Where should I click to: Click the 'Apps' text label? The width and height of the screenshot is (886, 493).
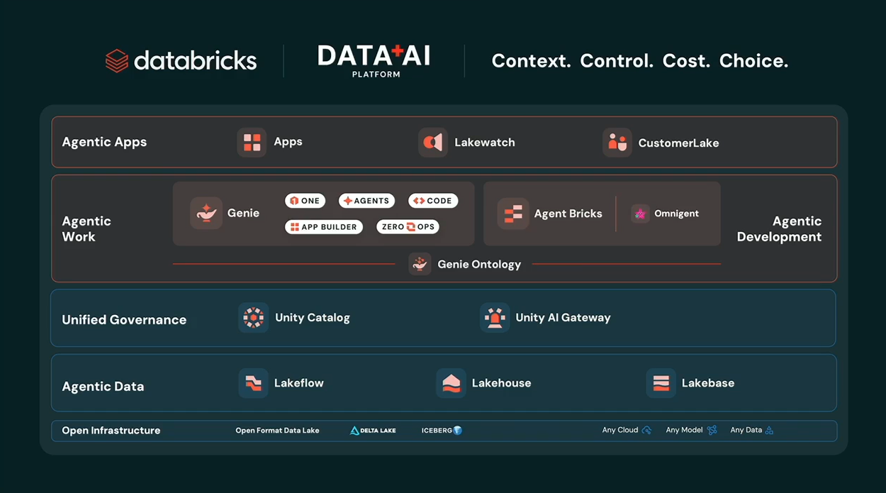pyautogui.click(x=288, y=142)
